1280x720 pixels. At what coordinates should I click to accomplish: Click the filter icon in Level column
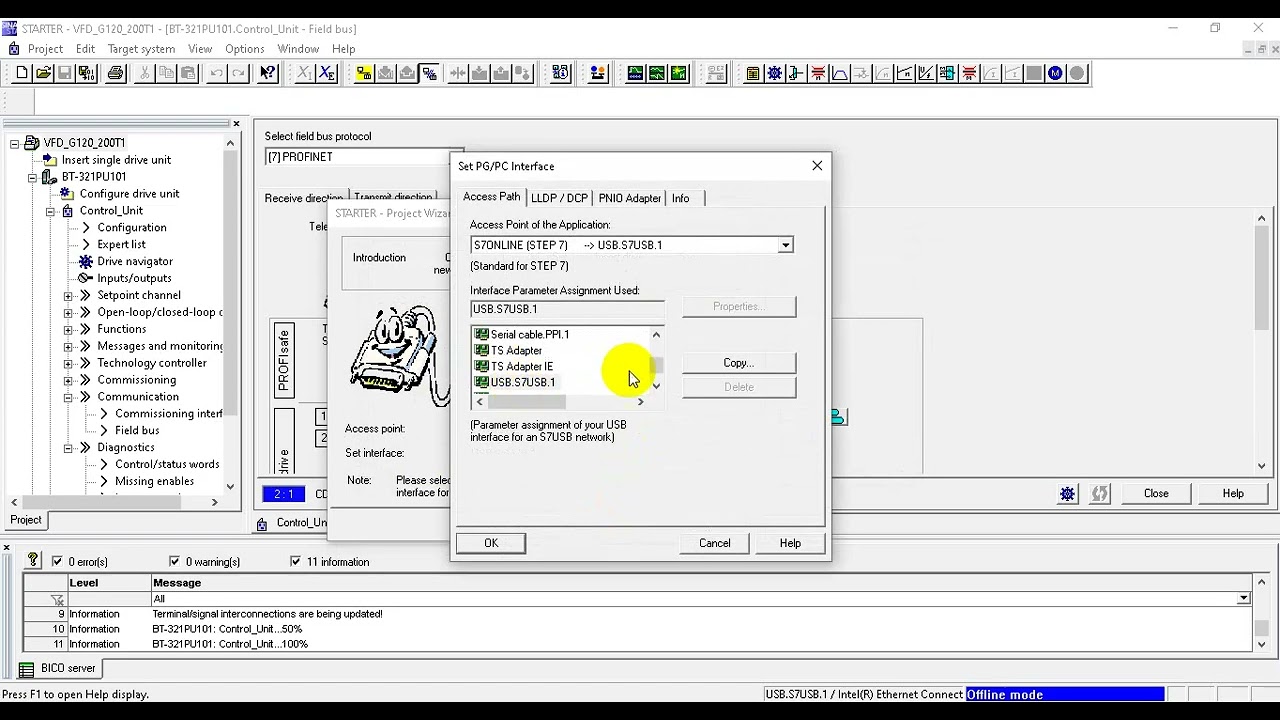coord(58,599)
